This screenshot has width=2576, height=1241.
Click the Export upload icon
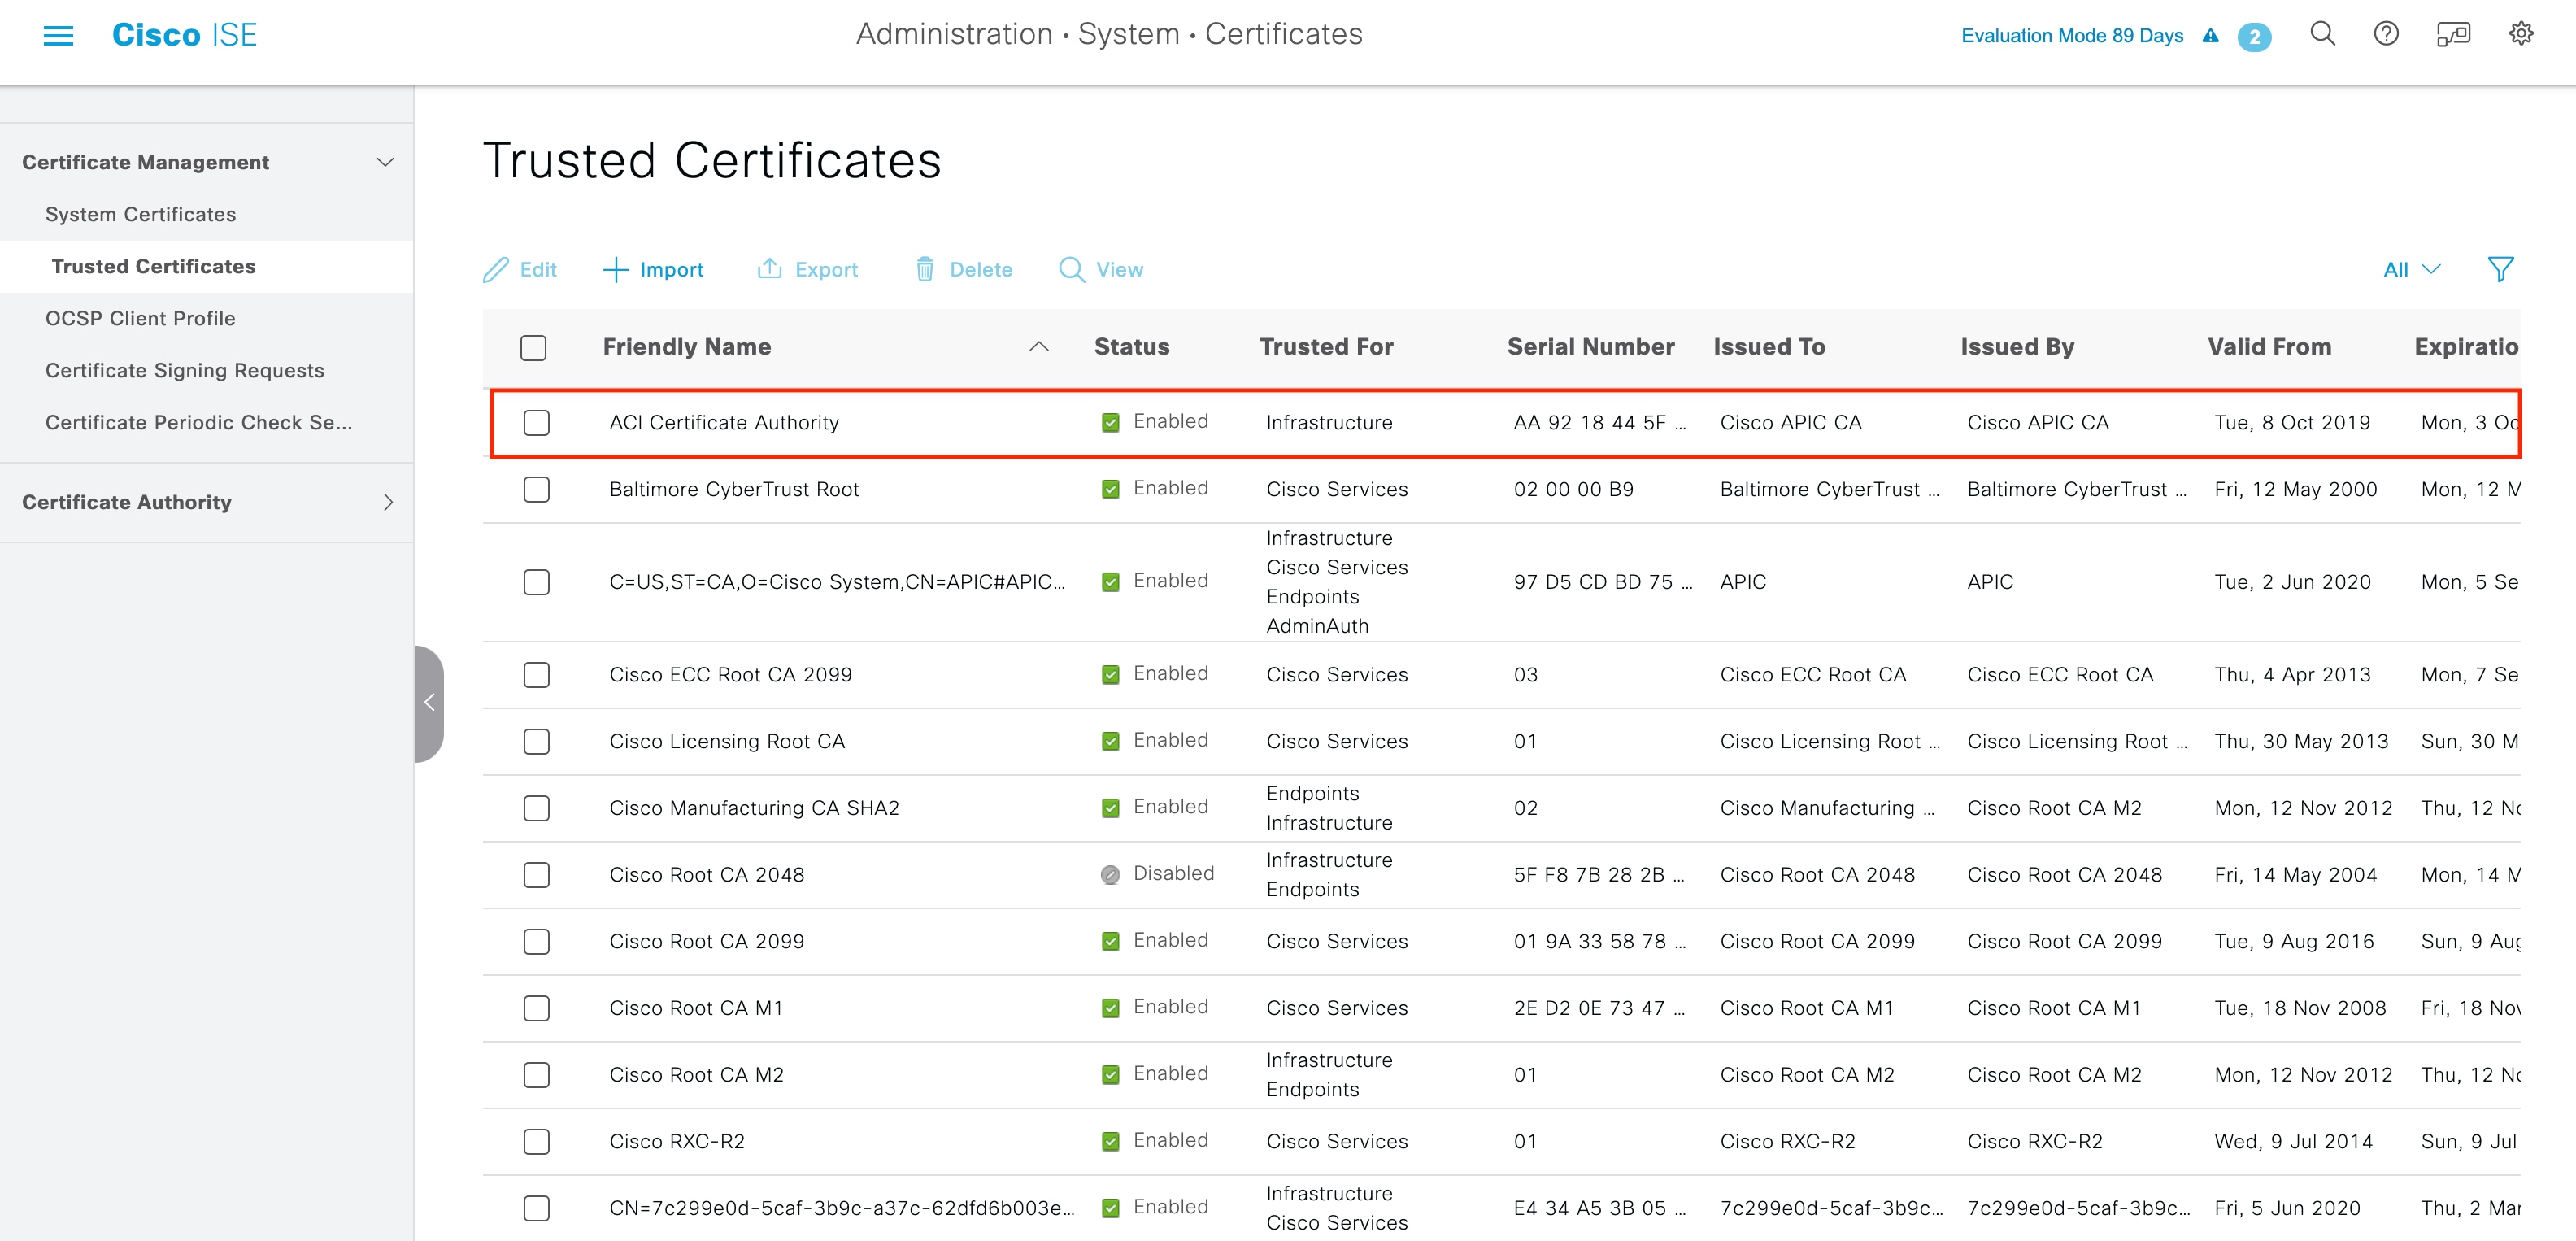(769, 268)
